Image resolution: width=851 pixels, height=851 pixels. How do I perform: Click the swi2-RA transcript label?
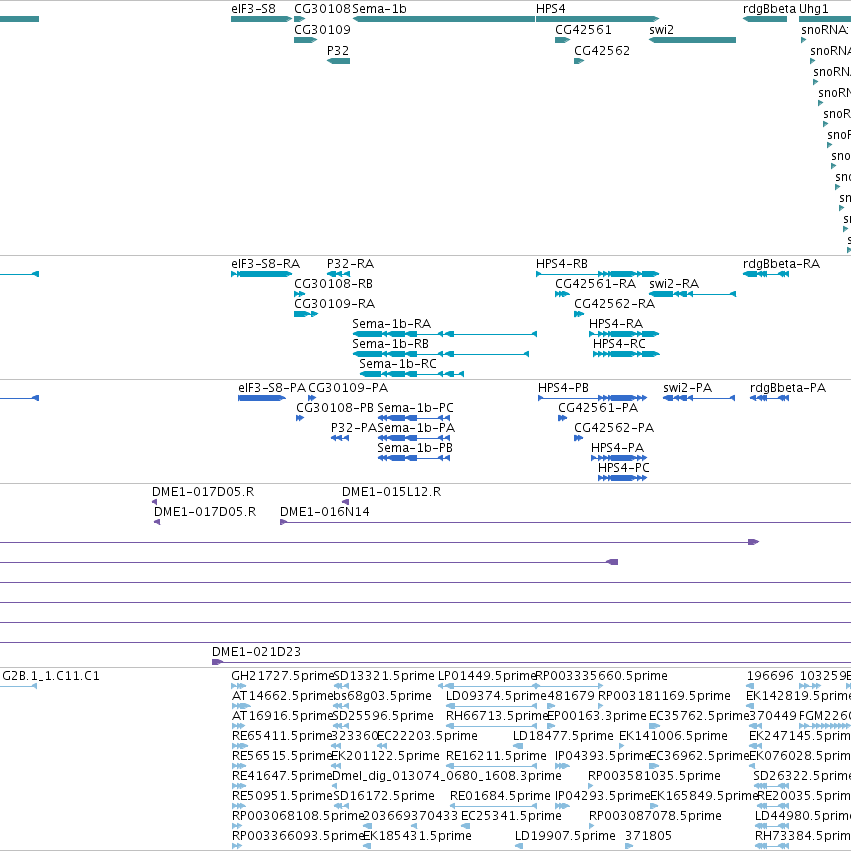click(674, 284)
